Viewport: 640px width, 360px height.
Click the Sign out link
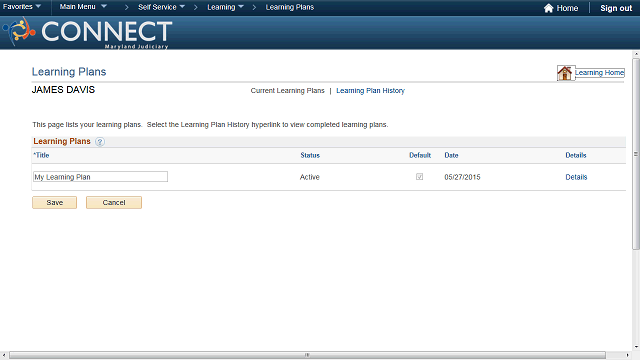pyautogui.click(x=616, y=8)
